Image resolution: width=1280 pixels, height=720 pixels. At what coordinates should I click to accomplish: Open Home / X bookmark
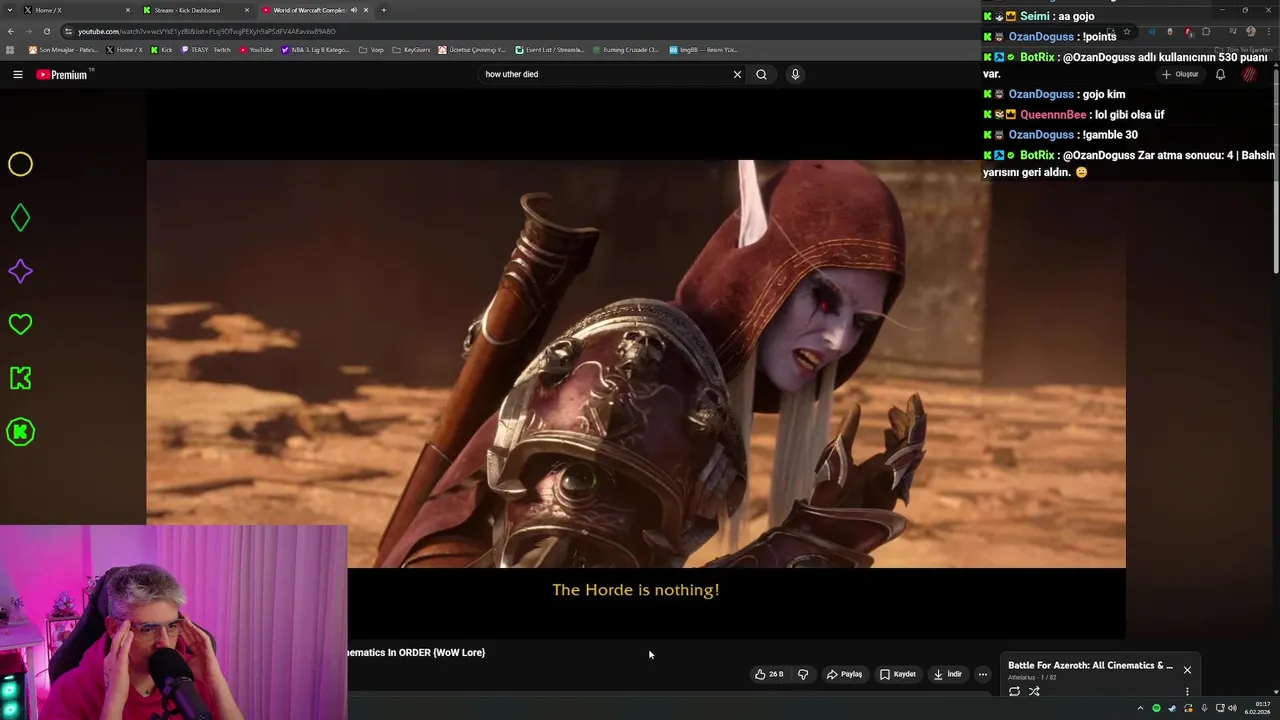pyautogui.click(x=125, y=49)
